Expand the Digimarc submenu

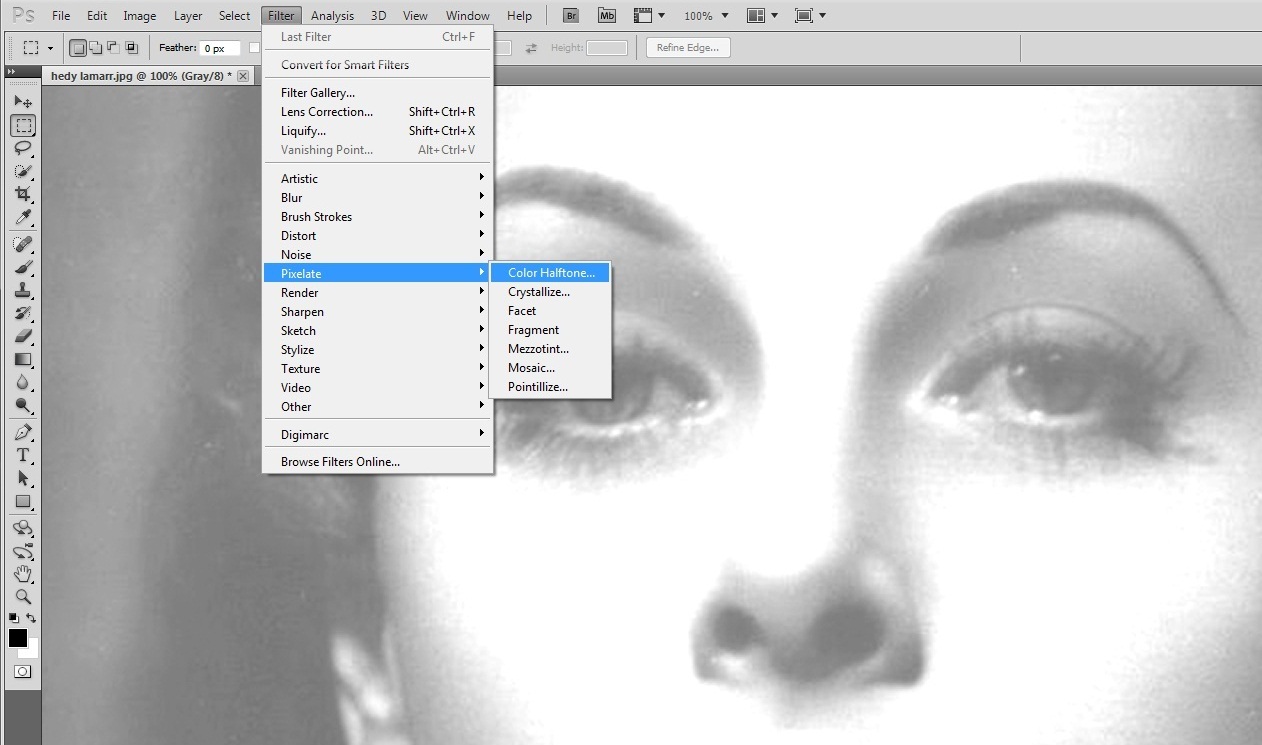pyautogui.click(x=378, y=435)
